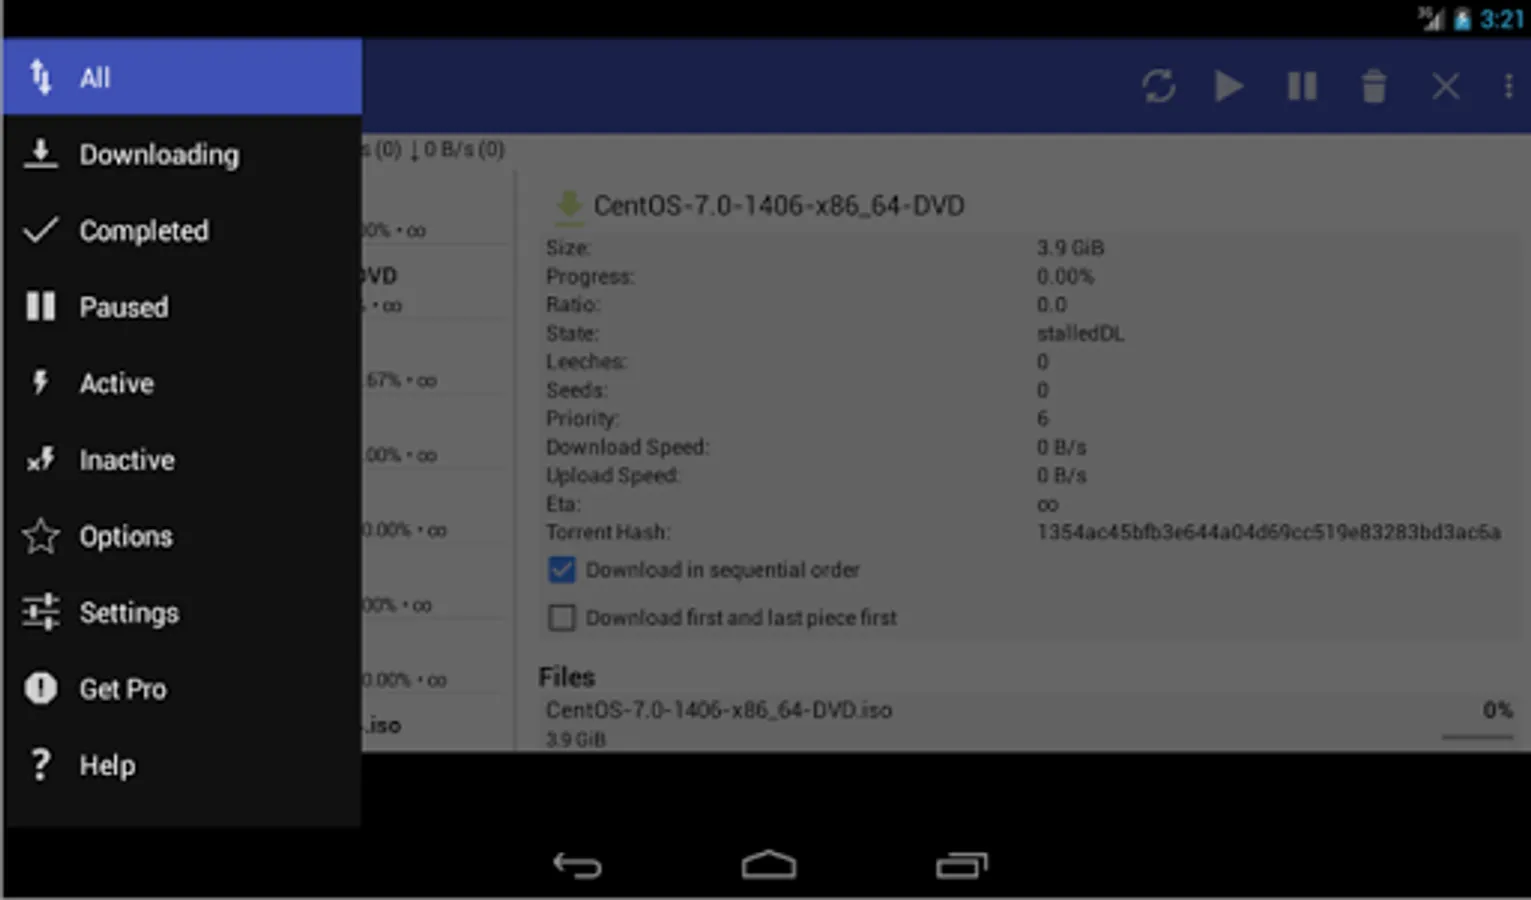The width and height of the screenshot is (1531, 900).
Task: Click the question mark Help icon
Action: [x=40, y=765]
